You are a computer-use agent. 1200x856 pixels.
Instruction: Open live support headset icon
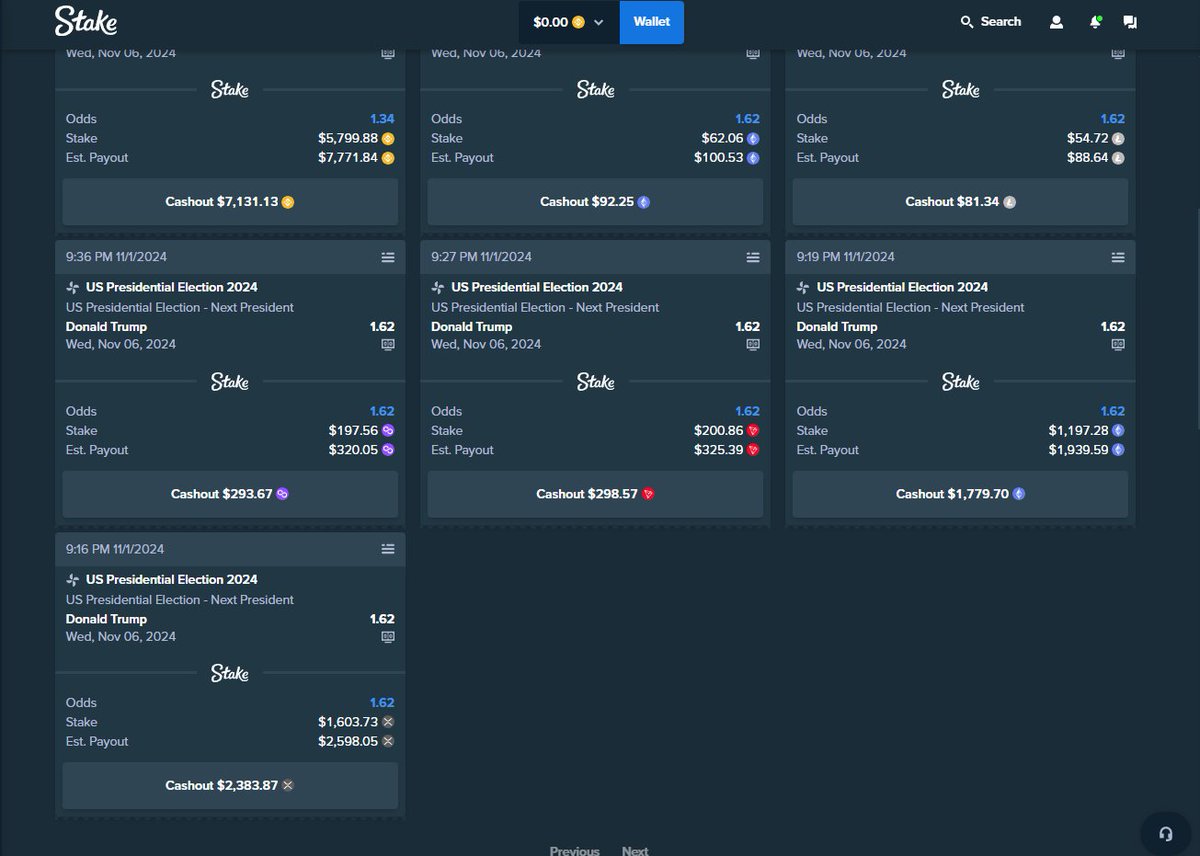[1166, 833]
